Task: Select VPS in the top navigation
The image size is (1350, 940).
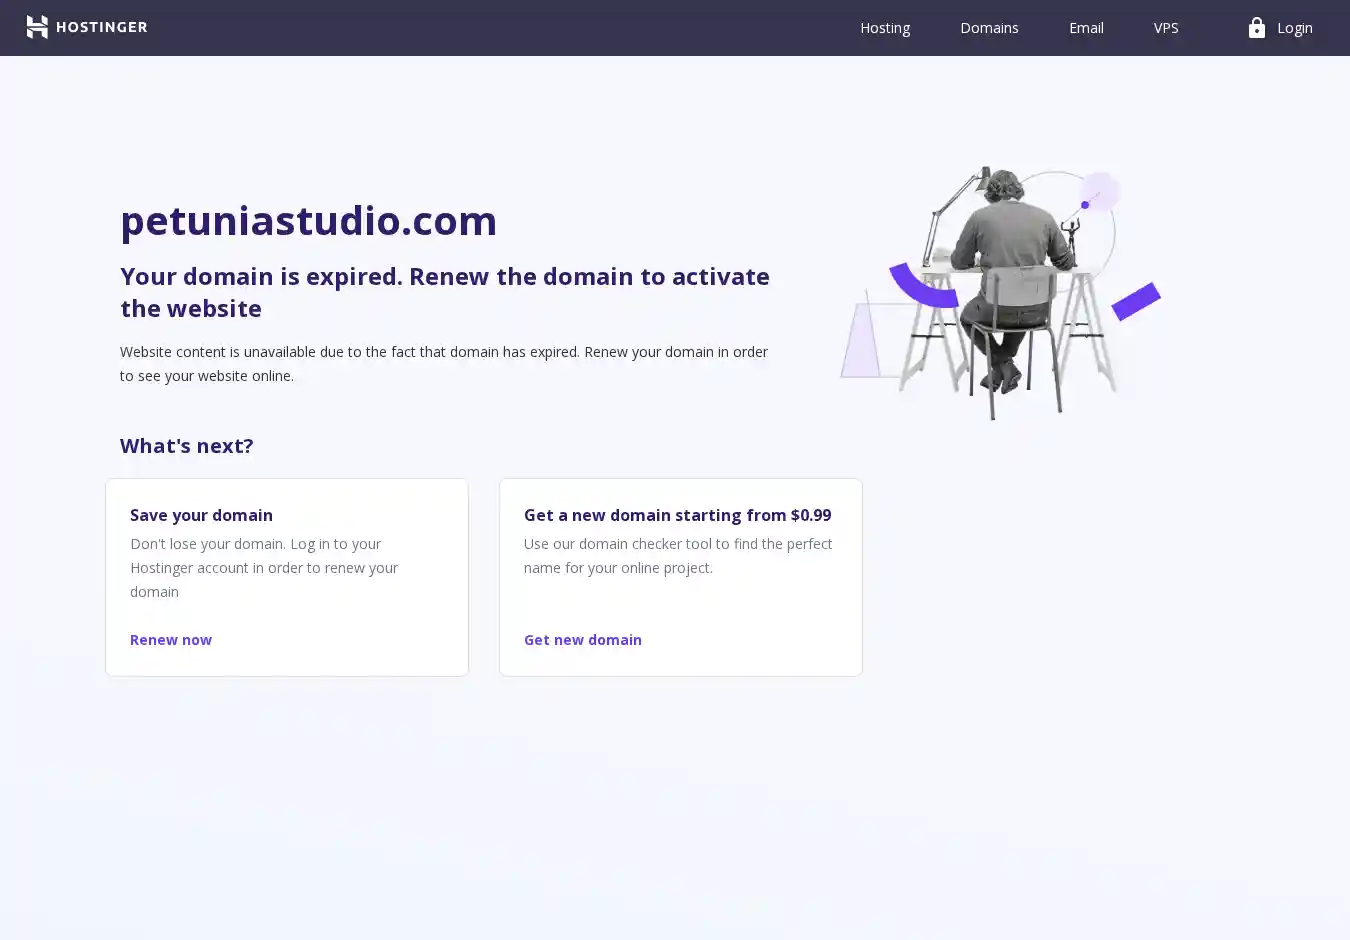Action: (1165, 28)
